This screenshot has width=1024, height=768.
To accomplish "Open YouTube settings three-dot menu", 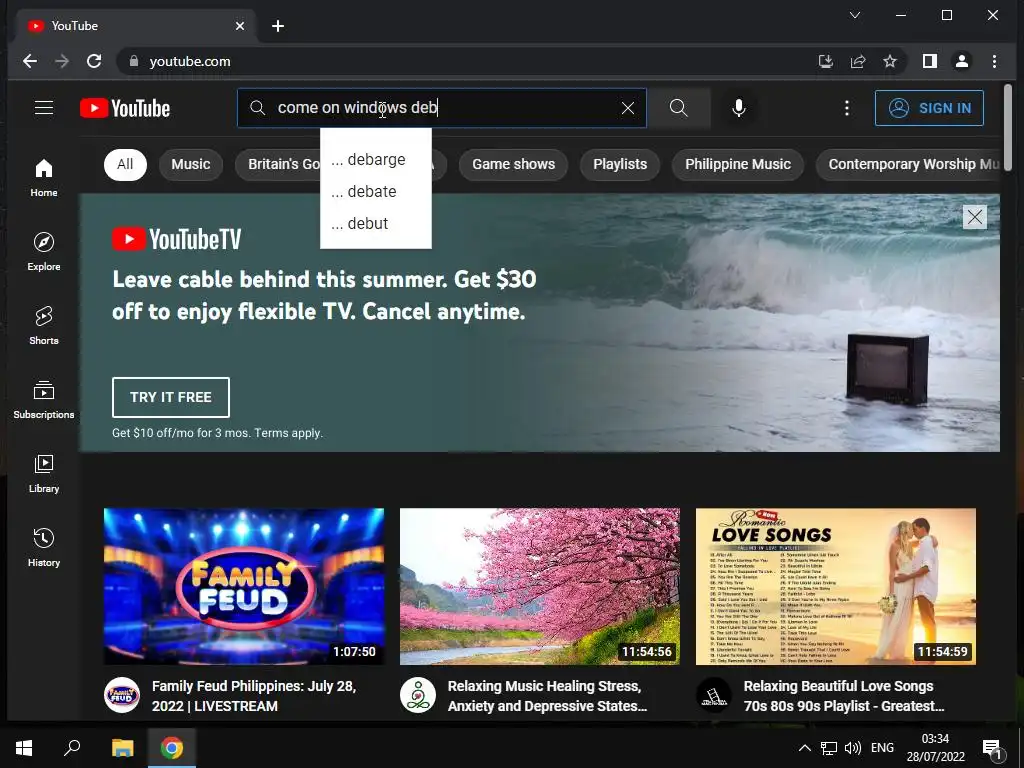I will pos(846,108).
